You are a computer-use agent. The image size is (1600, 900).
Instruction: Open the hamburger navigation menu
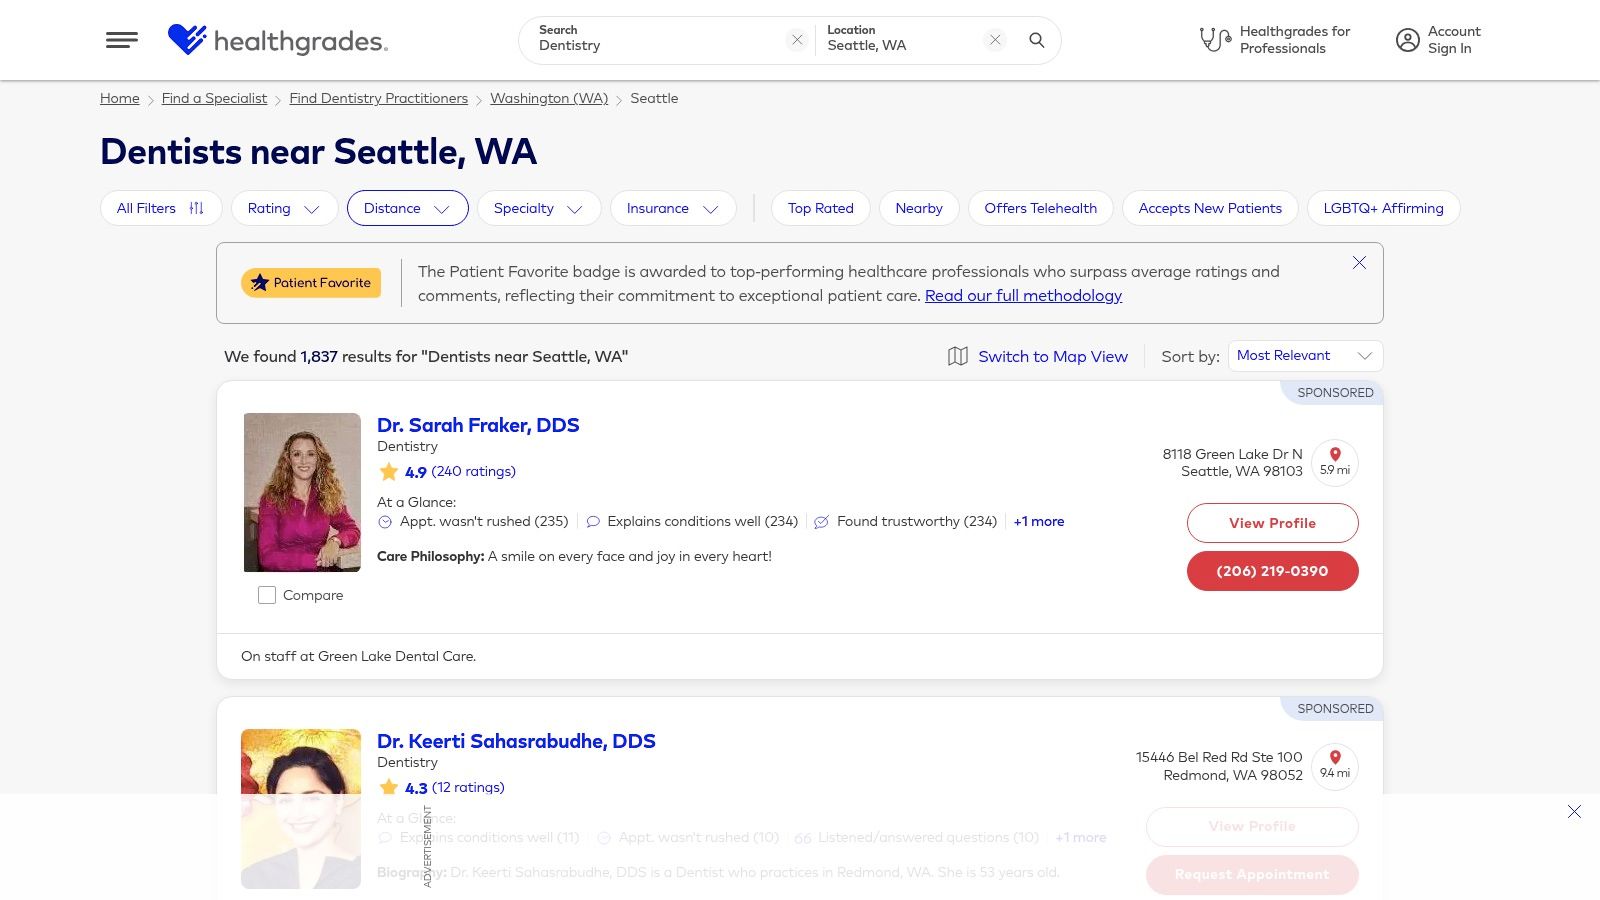pos(122,40)
